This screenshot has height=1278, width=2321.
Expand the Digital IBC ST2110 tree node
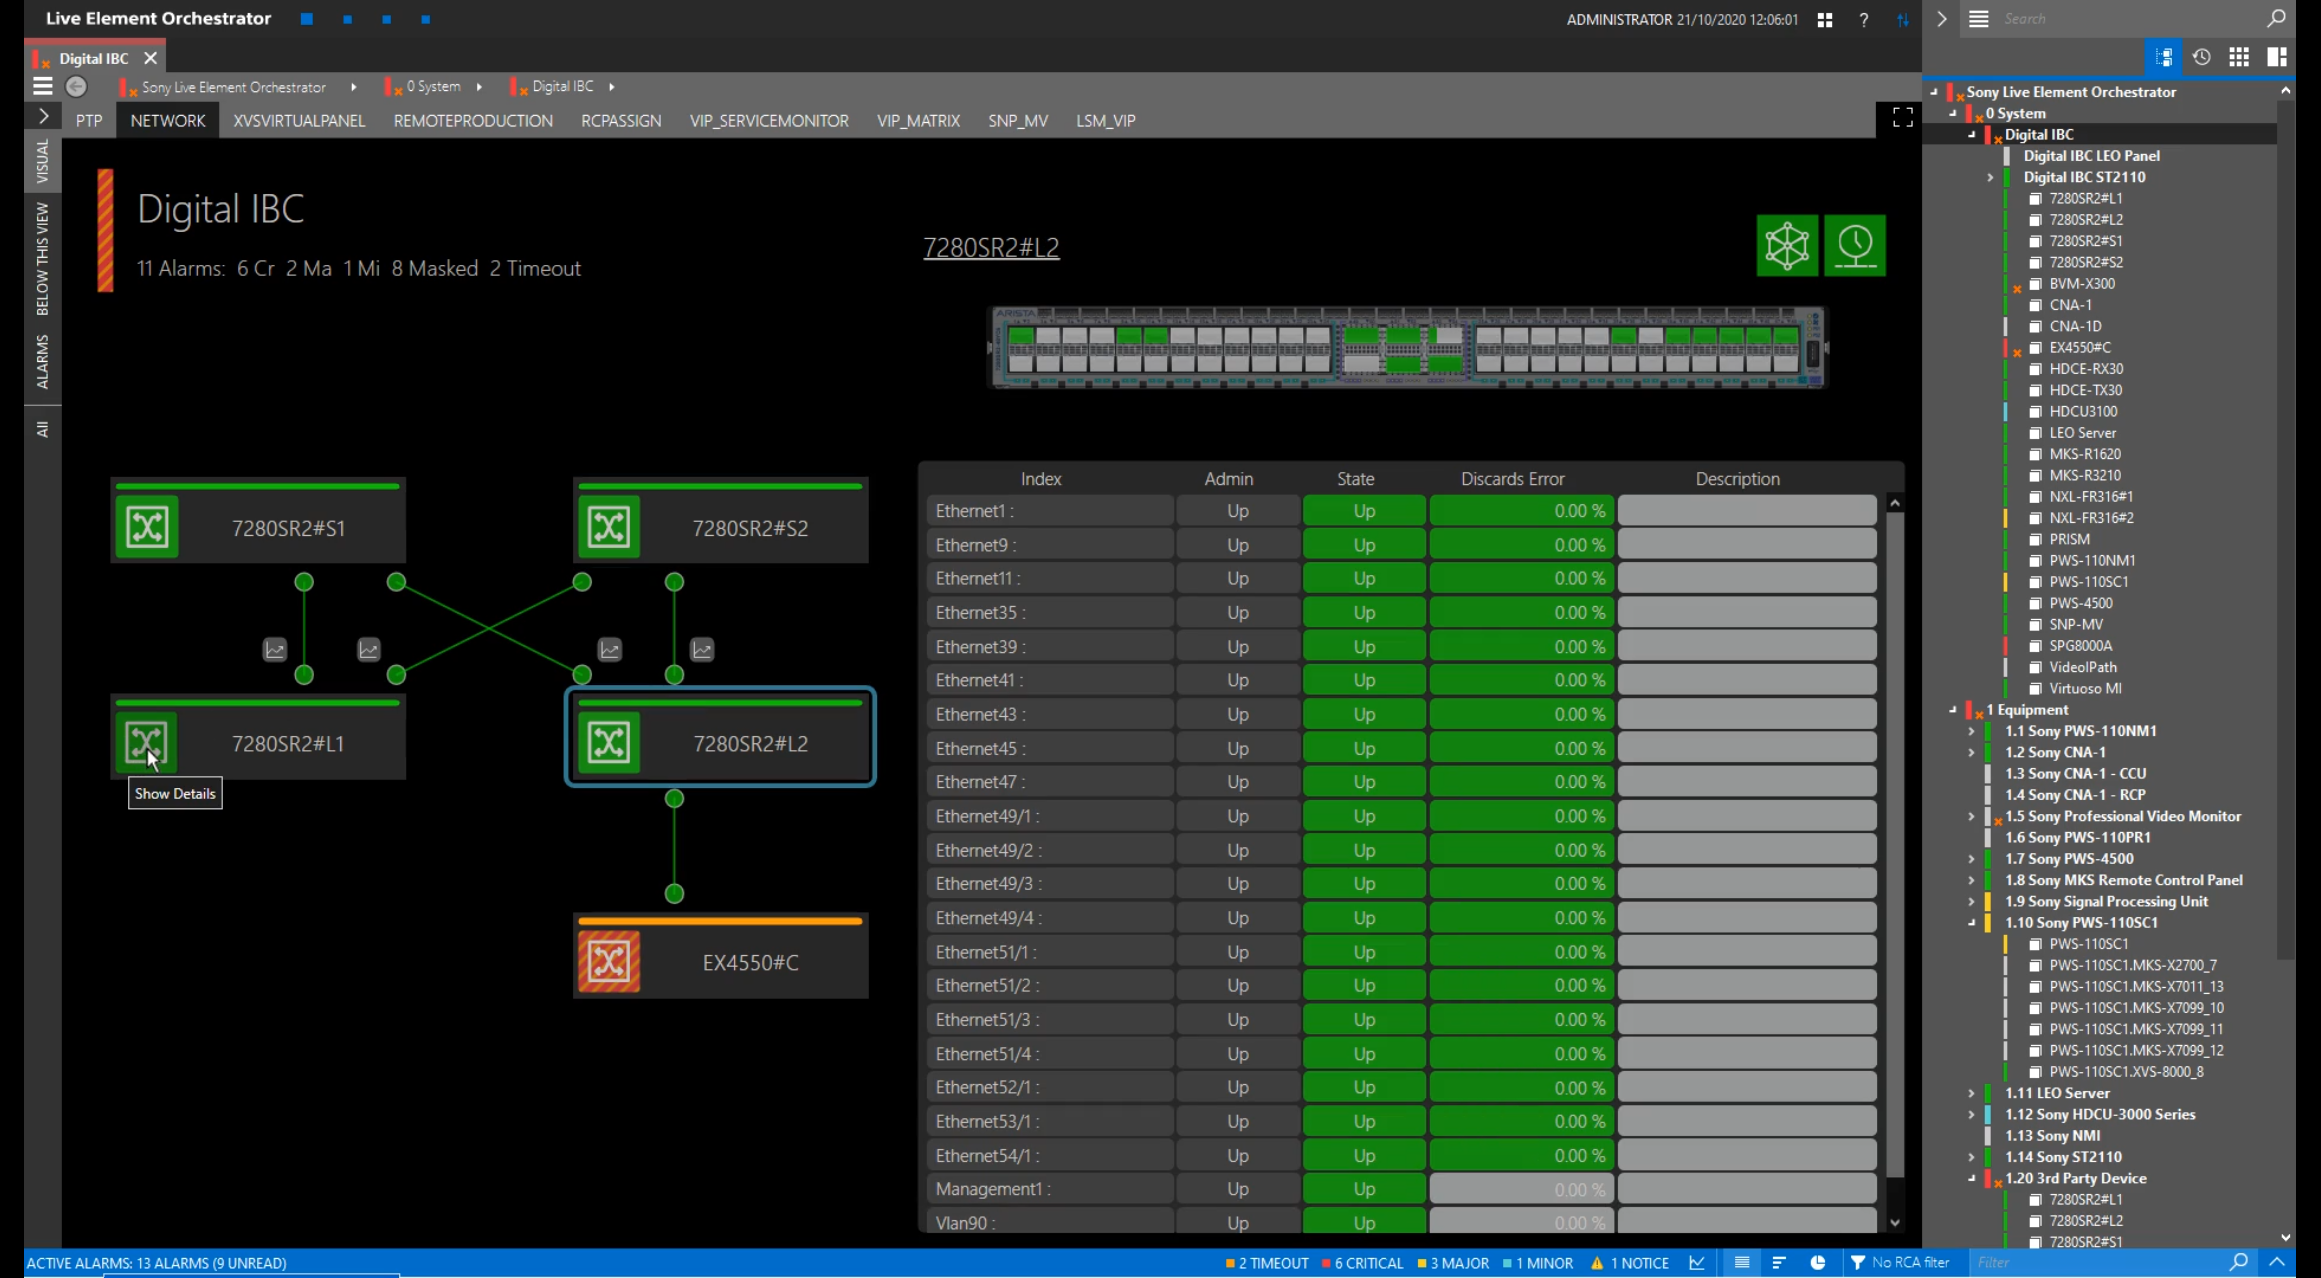point(1990,177)
